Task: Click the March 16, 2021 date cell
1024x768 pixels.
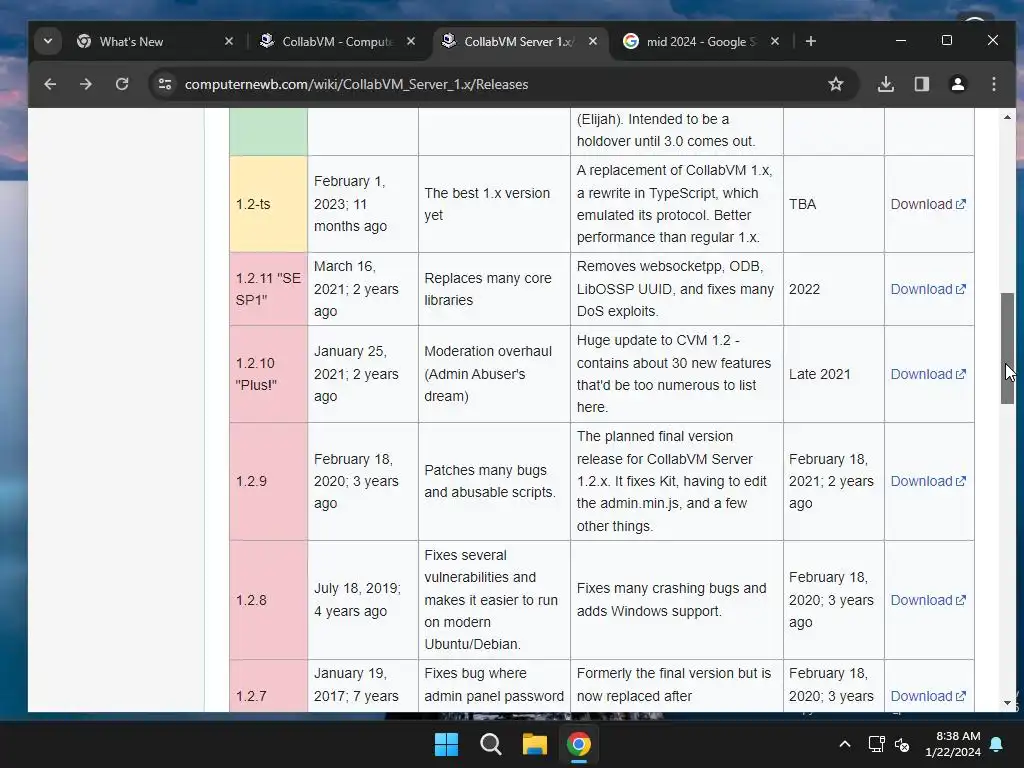Action: (x=362, y=289)
